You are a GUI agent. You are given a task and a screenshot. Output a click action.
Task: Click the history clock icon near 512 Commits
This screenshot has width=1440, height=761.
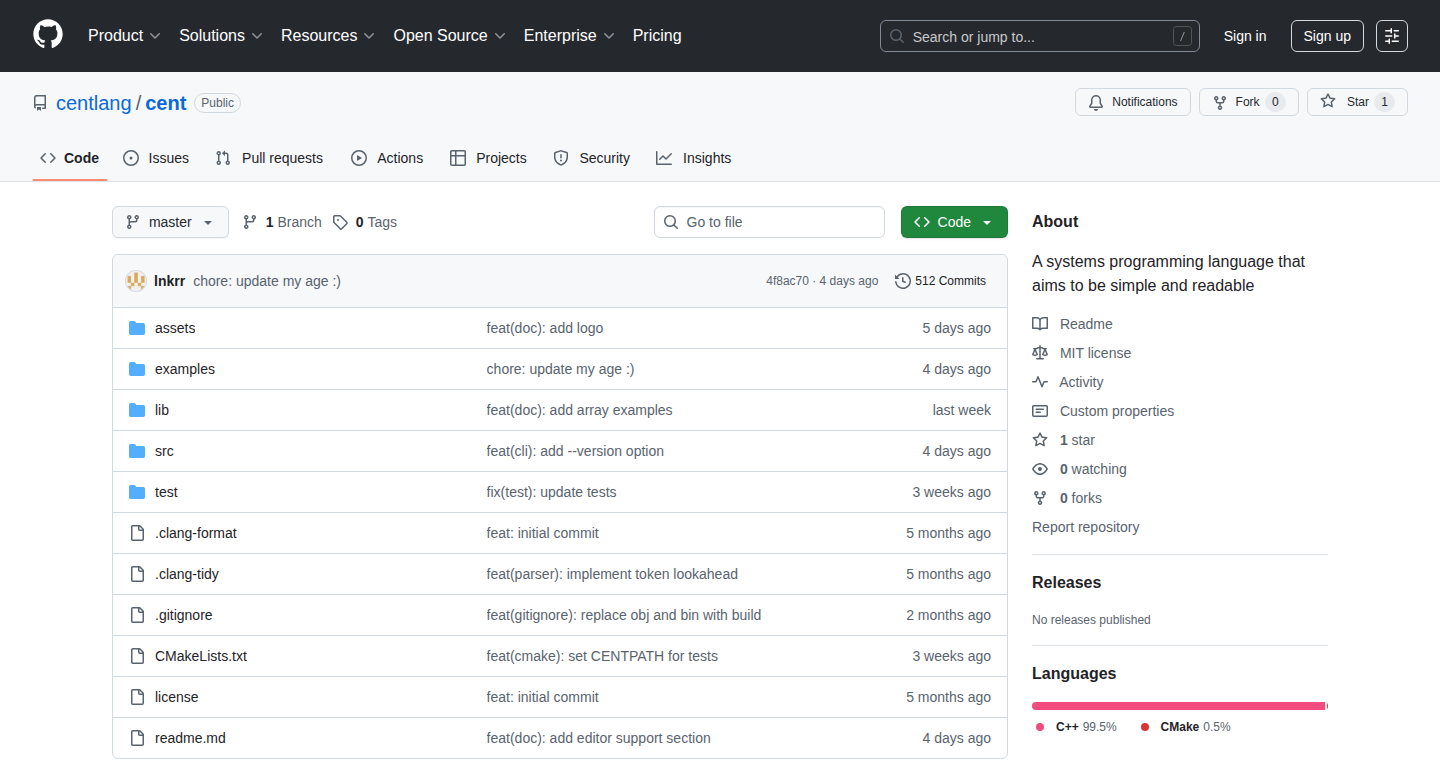click(903, 281)
